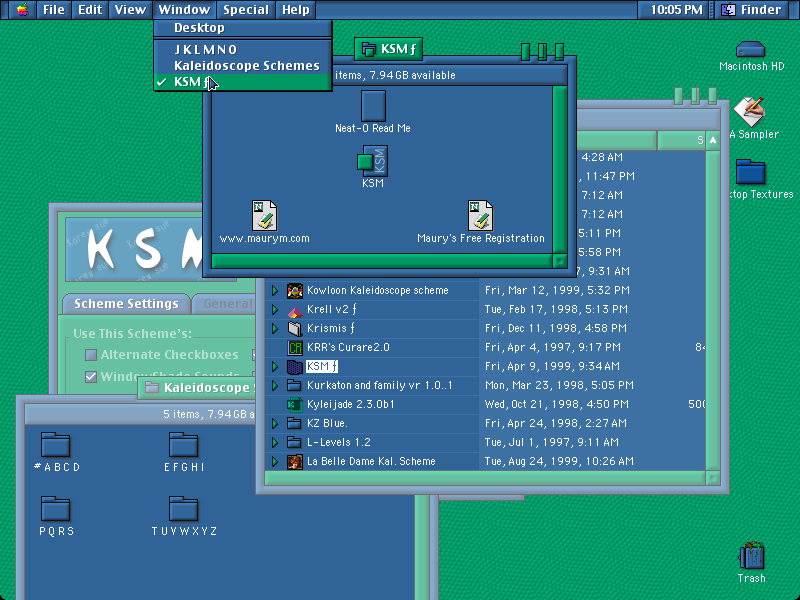Click the KZ Blue. folder icon
Image resolution: width=800 pixels, height=600 pixels.
coord(295,423)
